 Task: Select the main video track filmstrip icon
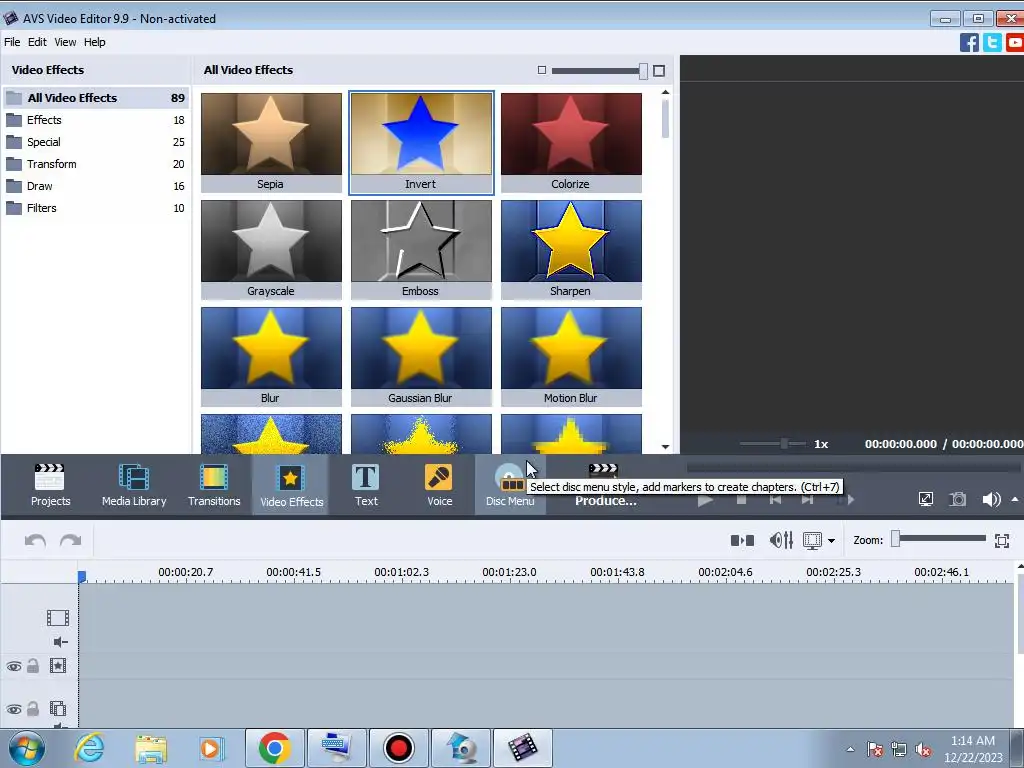[x=57, y=618]
